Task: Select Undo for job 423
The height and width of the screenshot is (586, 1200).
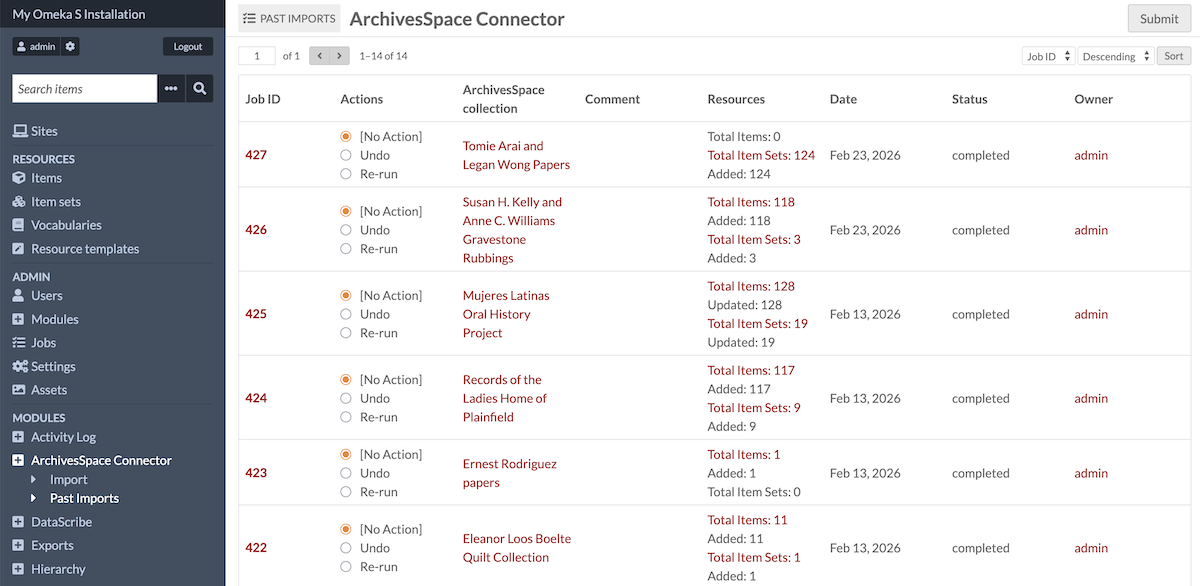Action: [346, 473]
